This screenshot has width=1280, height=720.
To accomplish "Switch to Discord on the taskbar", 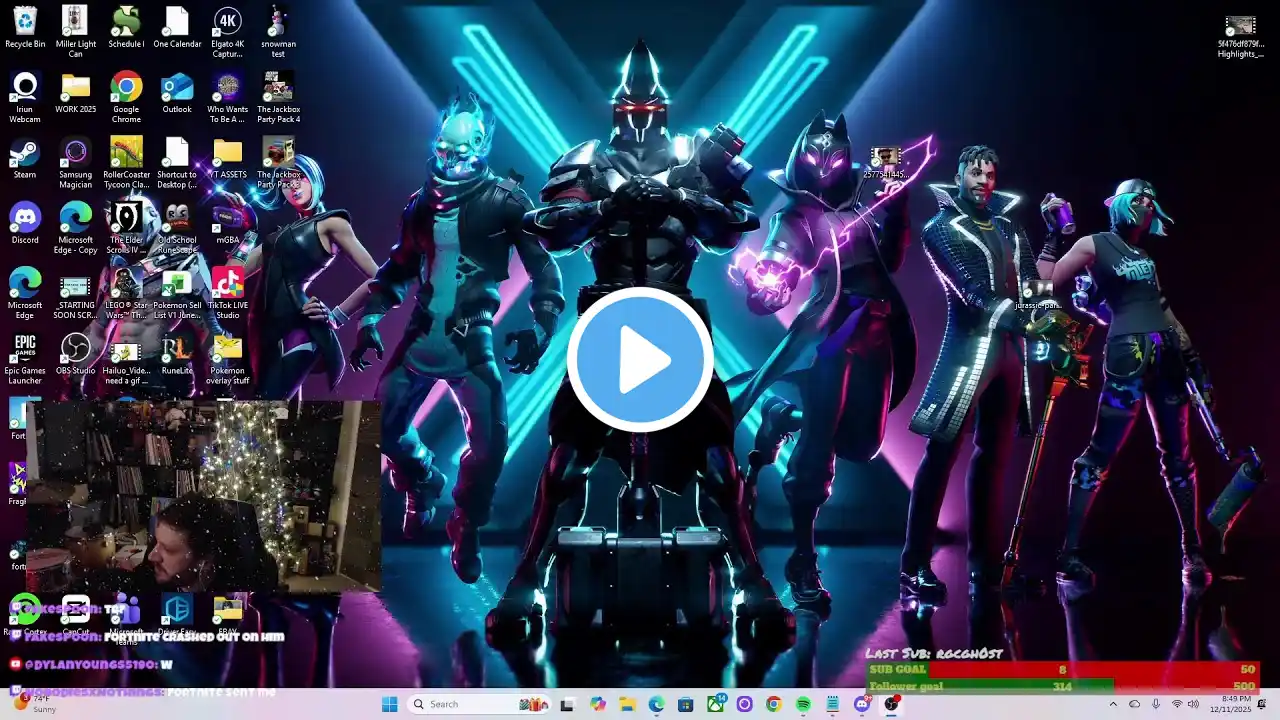I will (x=862, y=704).
